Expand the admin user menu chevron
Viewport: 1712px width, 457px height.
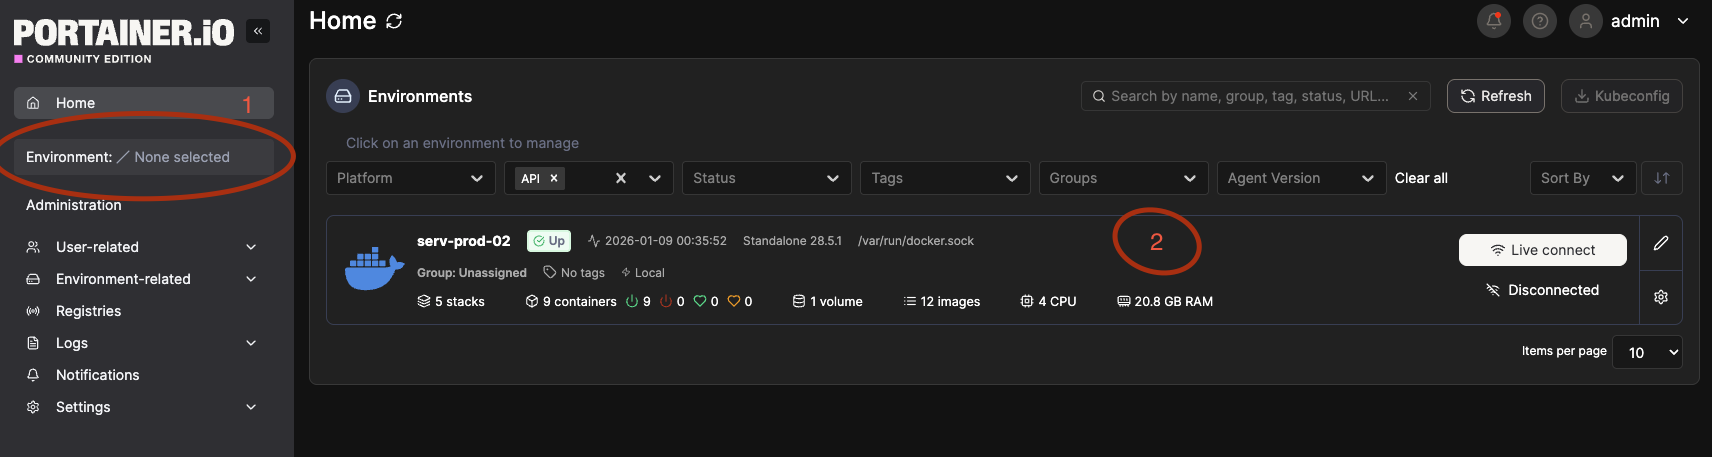click(x=1683, y=21)
